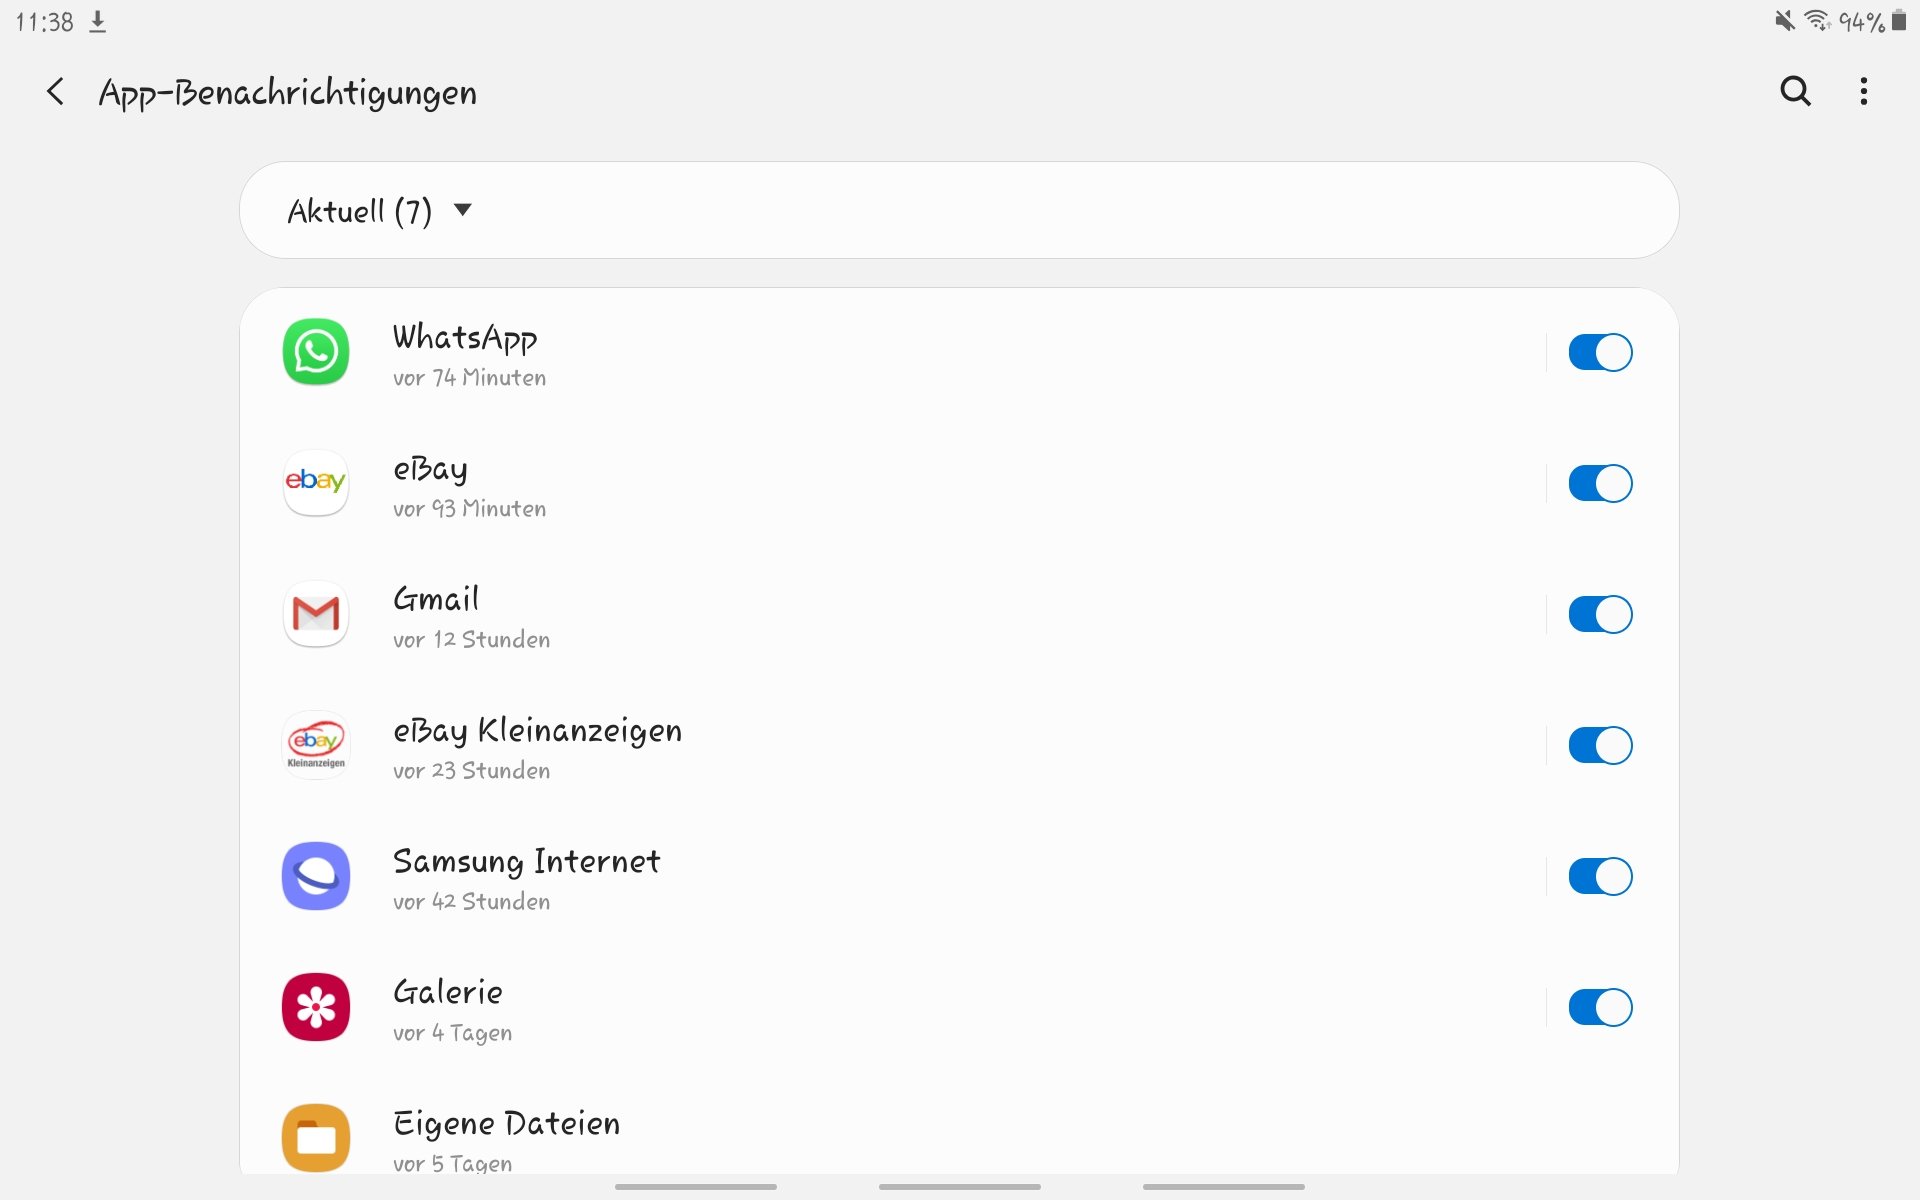The width and height of the screenshot is (1920, 1200).
Task: Turn off eBay notifications switch
Action: pyautogui.click(x=1600, y=483)
